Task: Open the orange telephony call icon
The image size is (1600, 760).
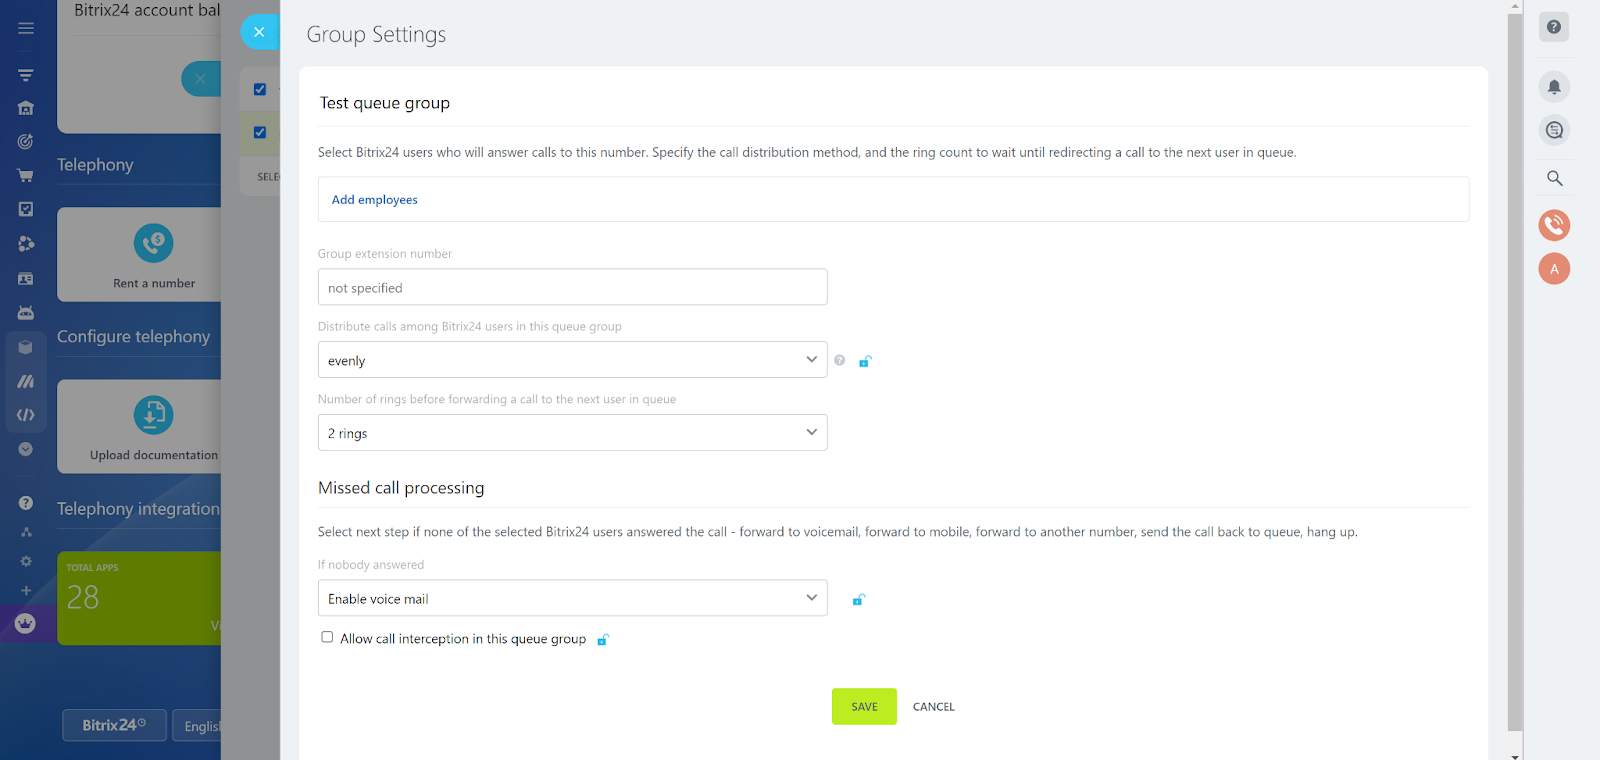Action: click(x=1554, y=225)
